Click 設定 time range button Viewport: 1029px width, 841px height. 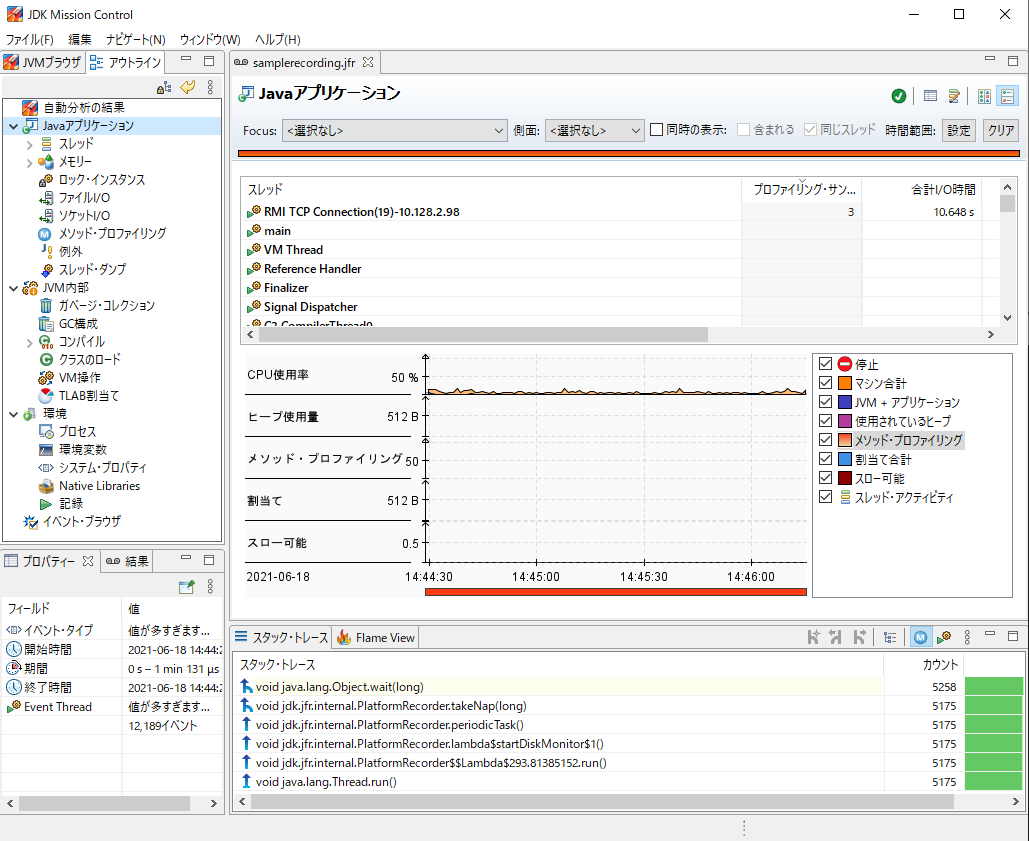tap(959, 130)
